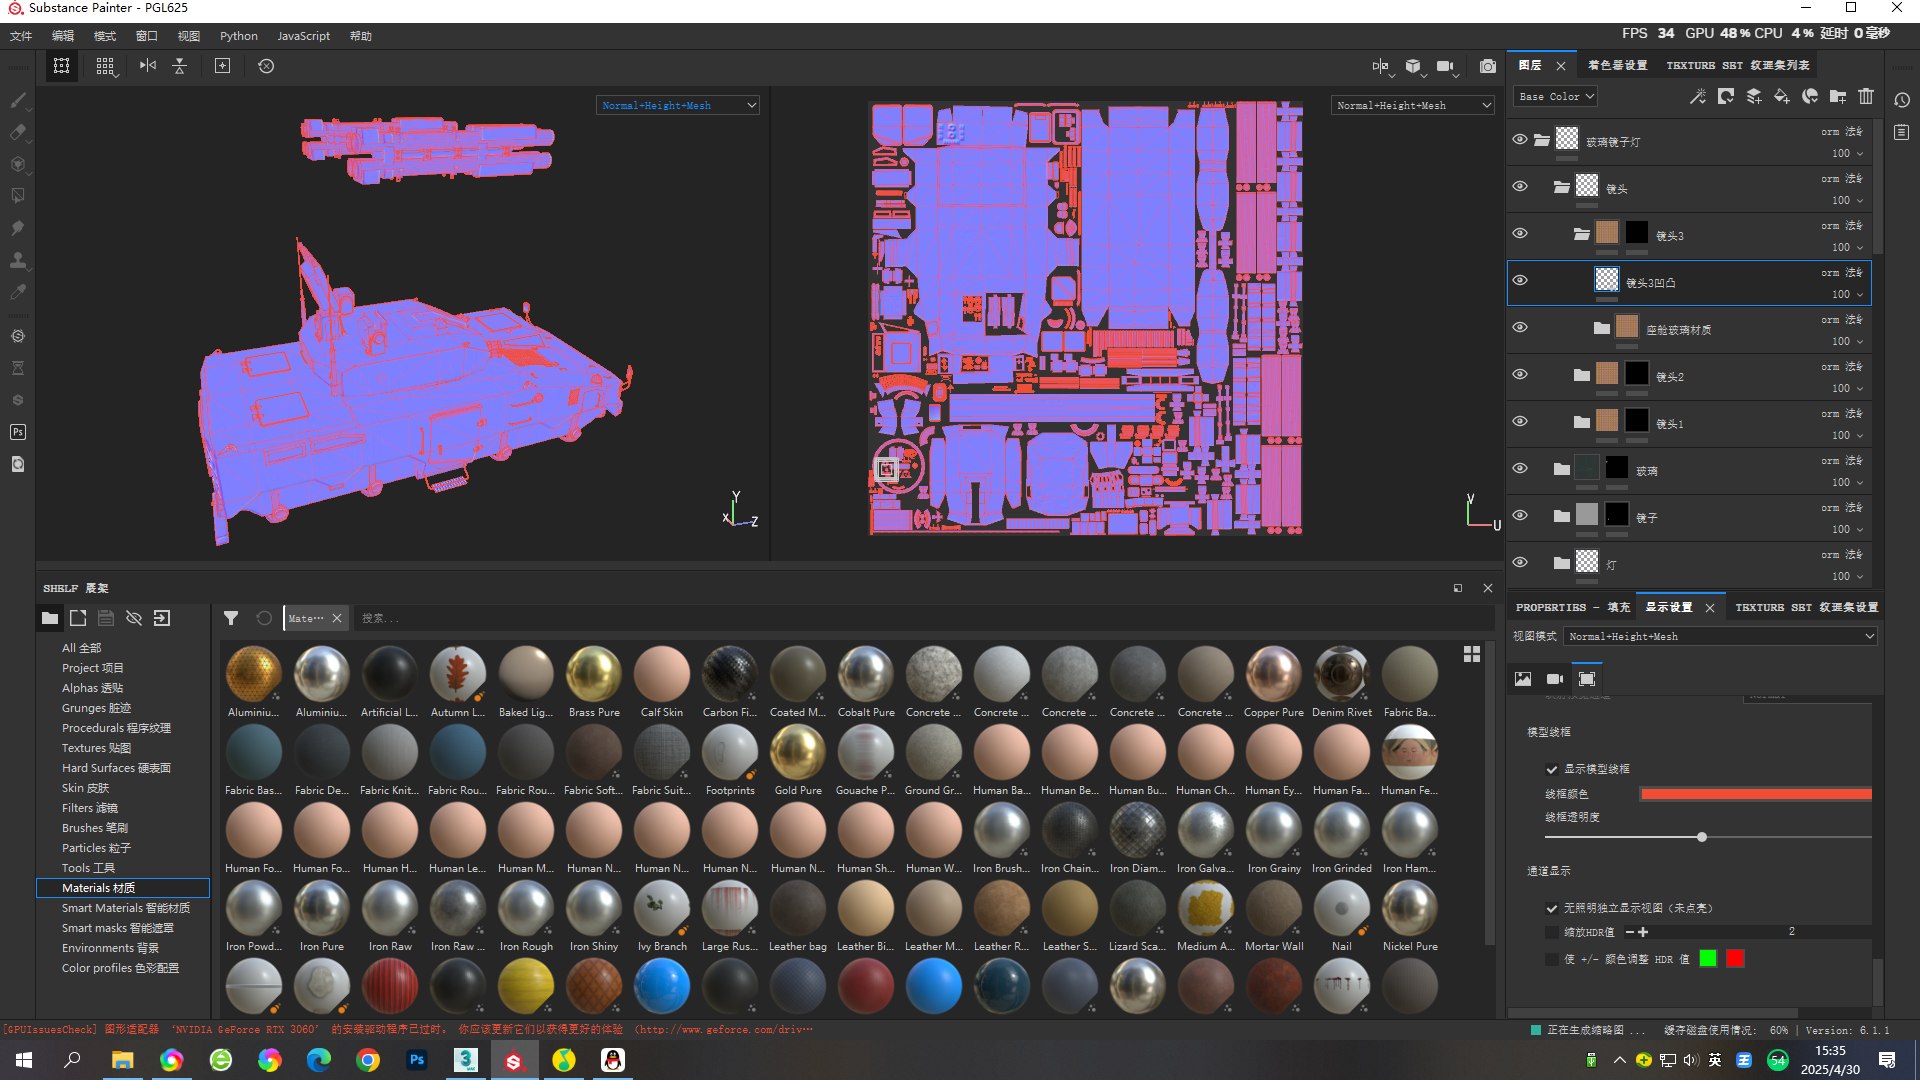Screen dimensions: 1920x1080
Task: Toggle 缩放HDR值 checkbox
Action: [1552, 932]
